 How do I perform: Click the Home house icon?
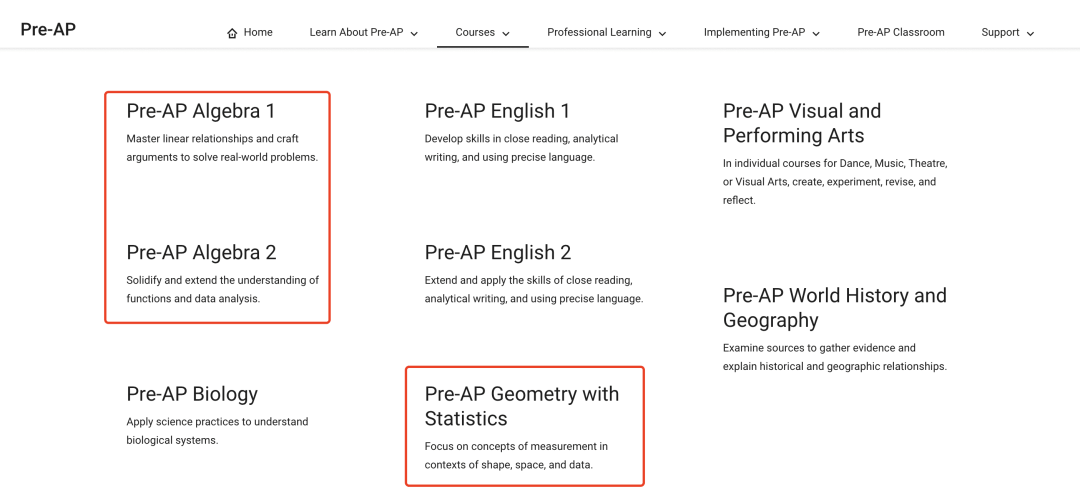click(x=232, y=33)
